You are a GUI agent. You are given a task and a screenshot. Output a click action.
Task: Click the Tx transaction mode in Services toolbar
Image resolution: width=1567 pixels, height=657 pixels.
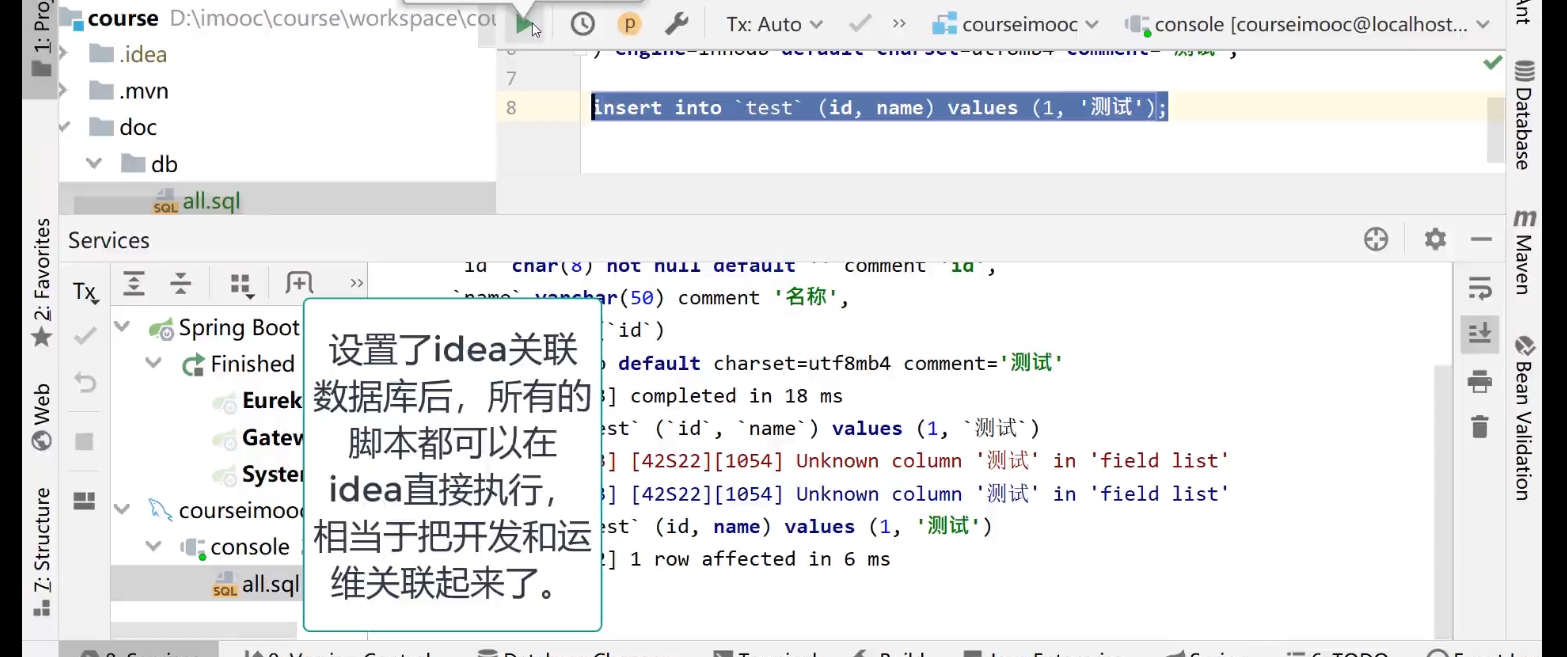coord(85,292)
